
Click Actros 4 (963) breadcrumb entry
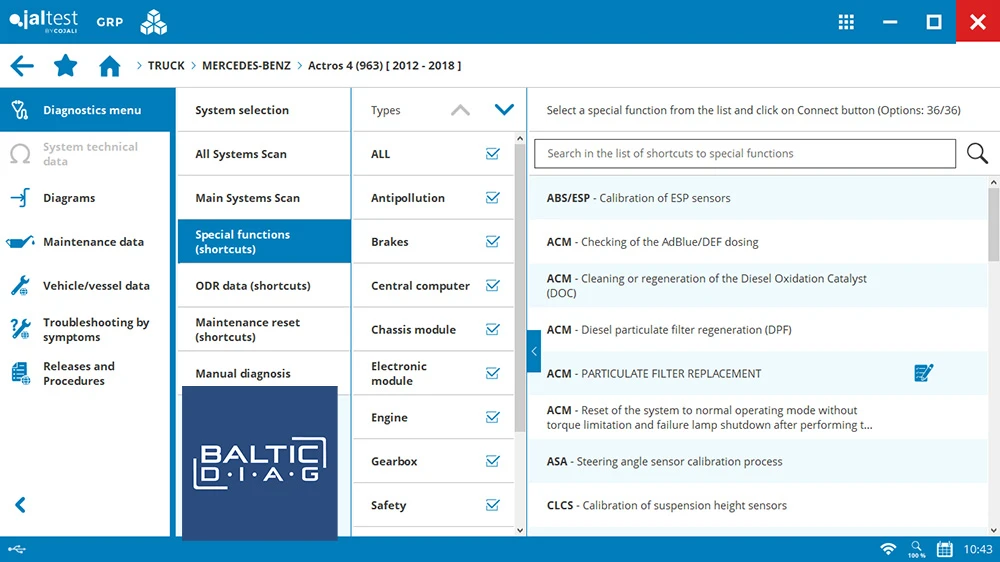click(x=384, y=66)
